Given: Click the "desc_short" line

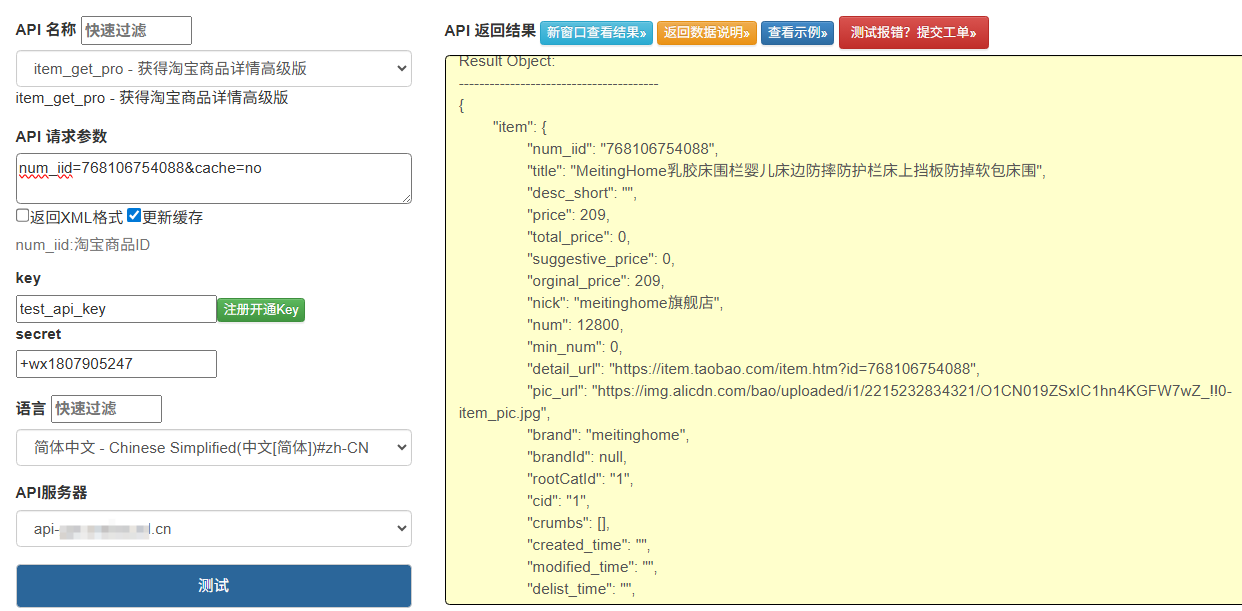Looking at the screenshot, I should [582, 193].
